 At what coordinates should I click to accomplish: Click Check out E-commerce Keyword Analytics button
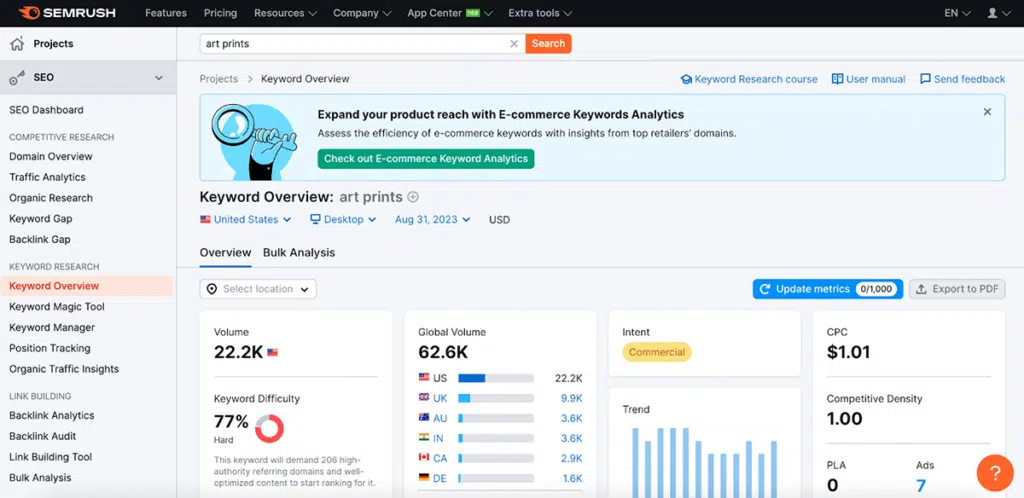426,159
